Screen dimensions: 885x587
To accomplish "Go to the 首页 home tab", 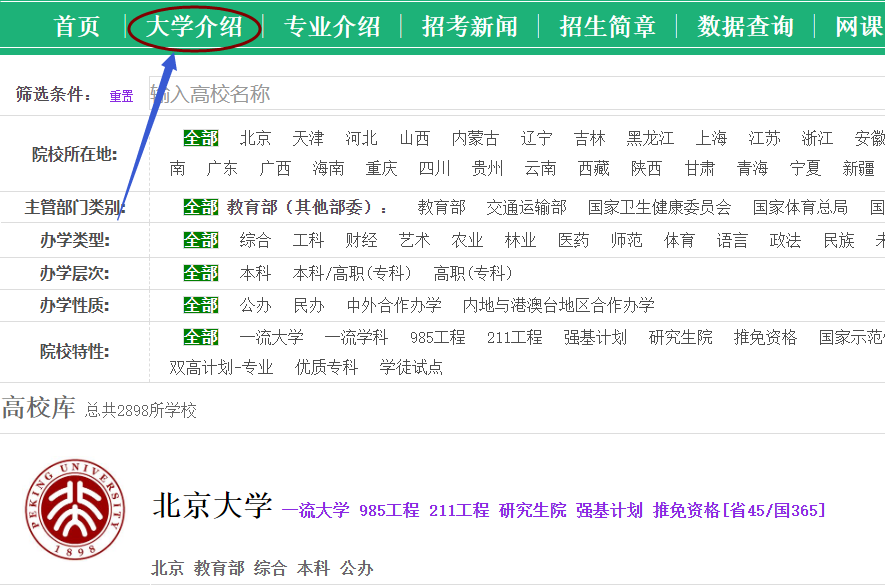I will [77, 27].
